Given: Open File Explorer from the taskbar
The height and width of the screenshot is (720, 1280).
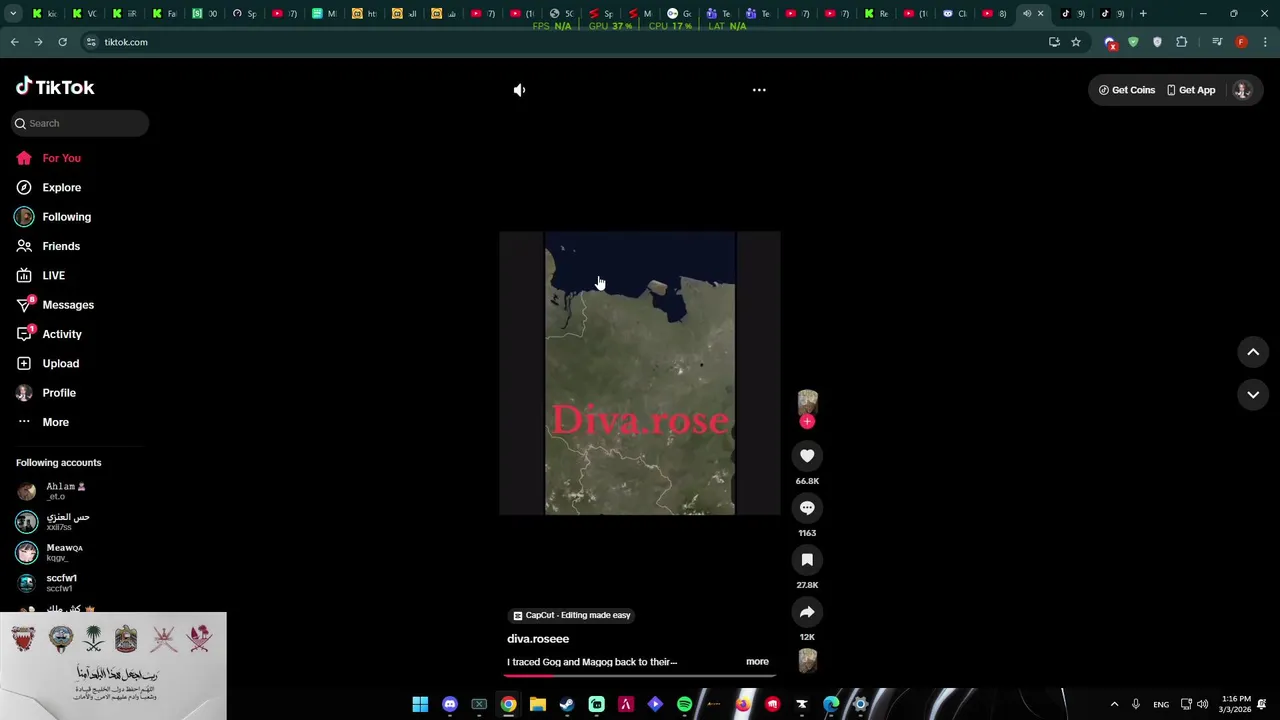Looking at the screenshot, I should 537,704.
